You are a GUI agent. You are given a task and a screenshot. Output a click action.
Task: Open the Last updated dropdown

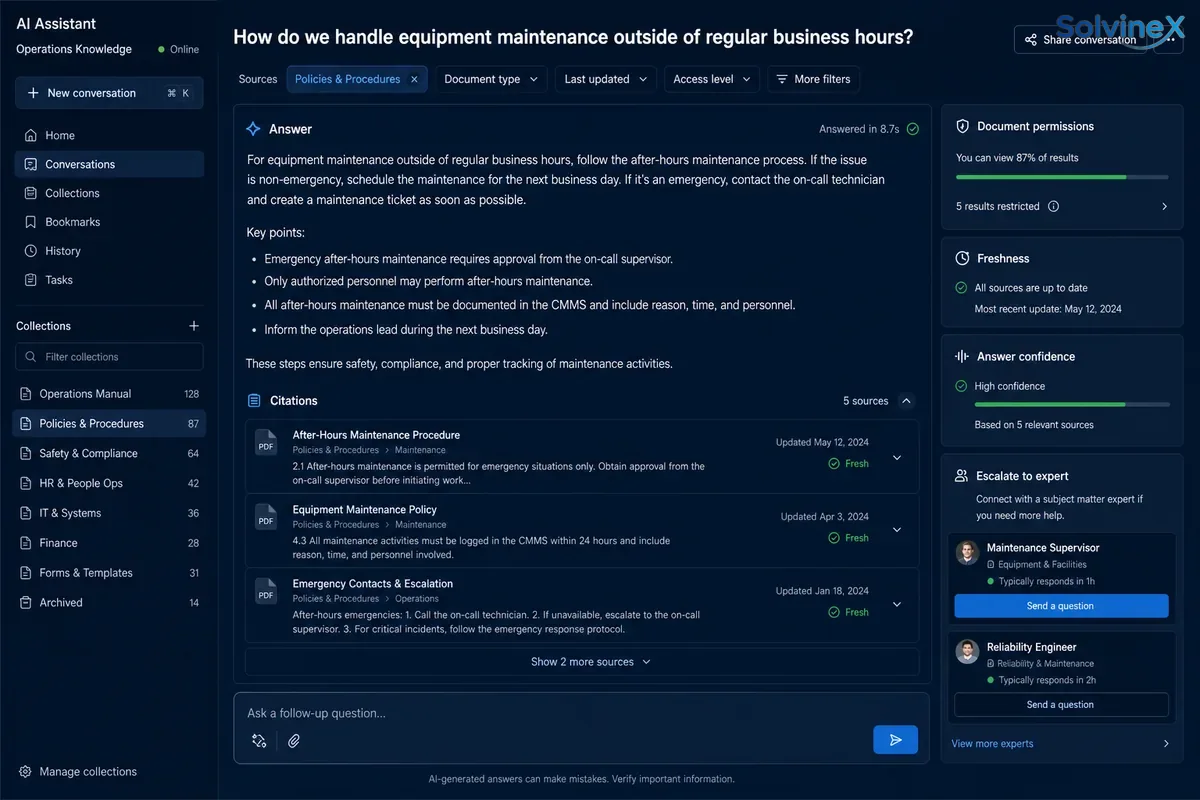606,79
